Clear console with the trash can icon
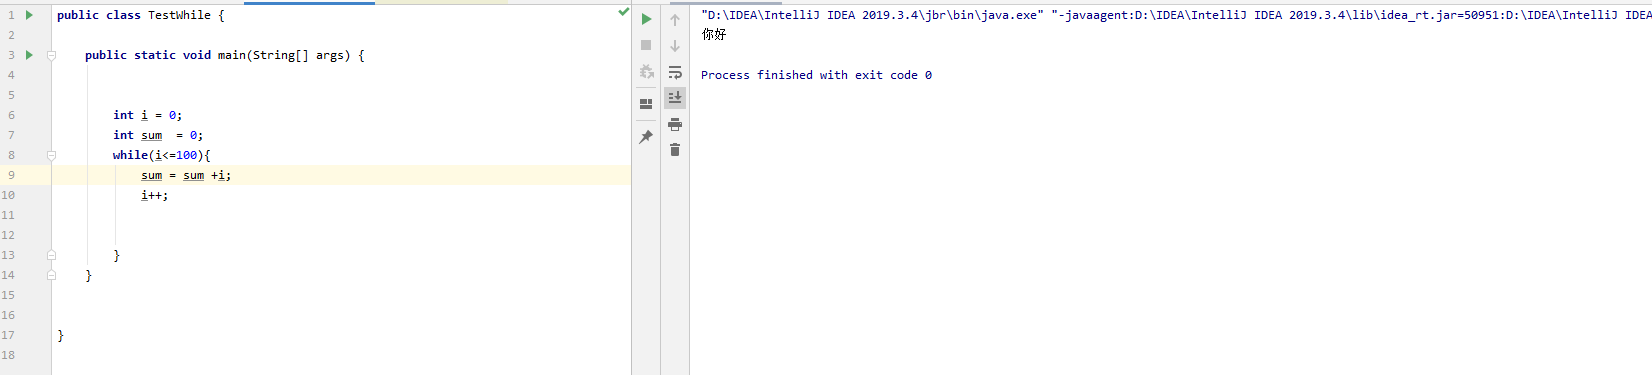The image size is (1652, 375). pos(675,150)
